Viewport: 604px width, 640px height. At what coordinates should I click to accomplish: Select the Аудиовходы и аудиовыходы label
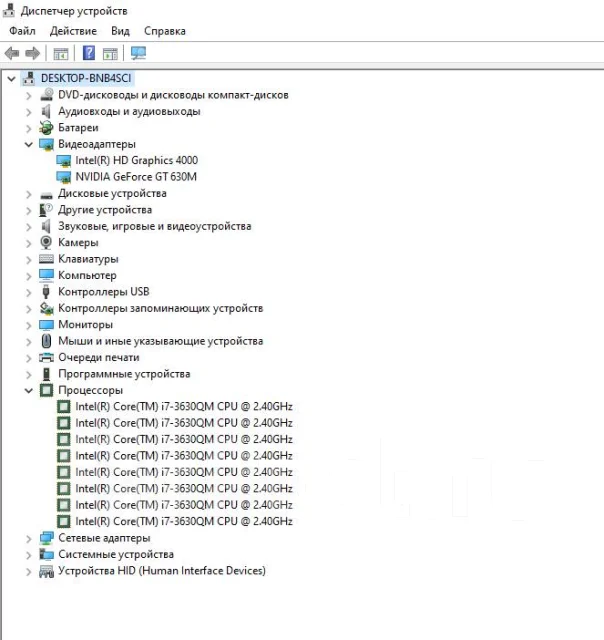pos(129,111)
